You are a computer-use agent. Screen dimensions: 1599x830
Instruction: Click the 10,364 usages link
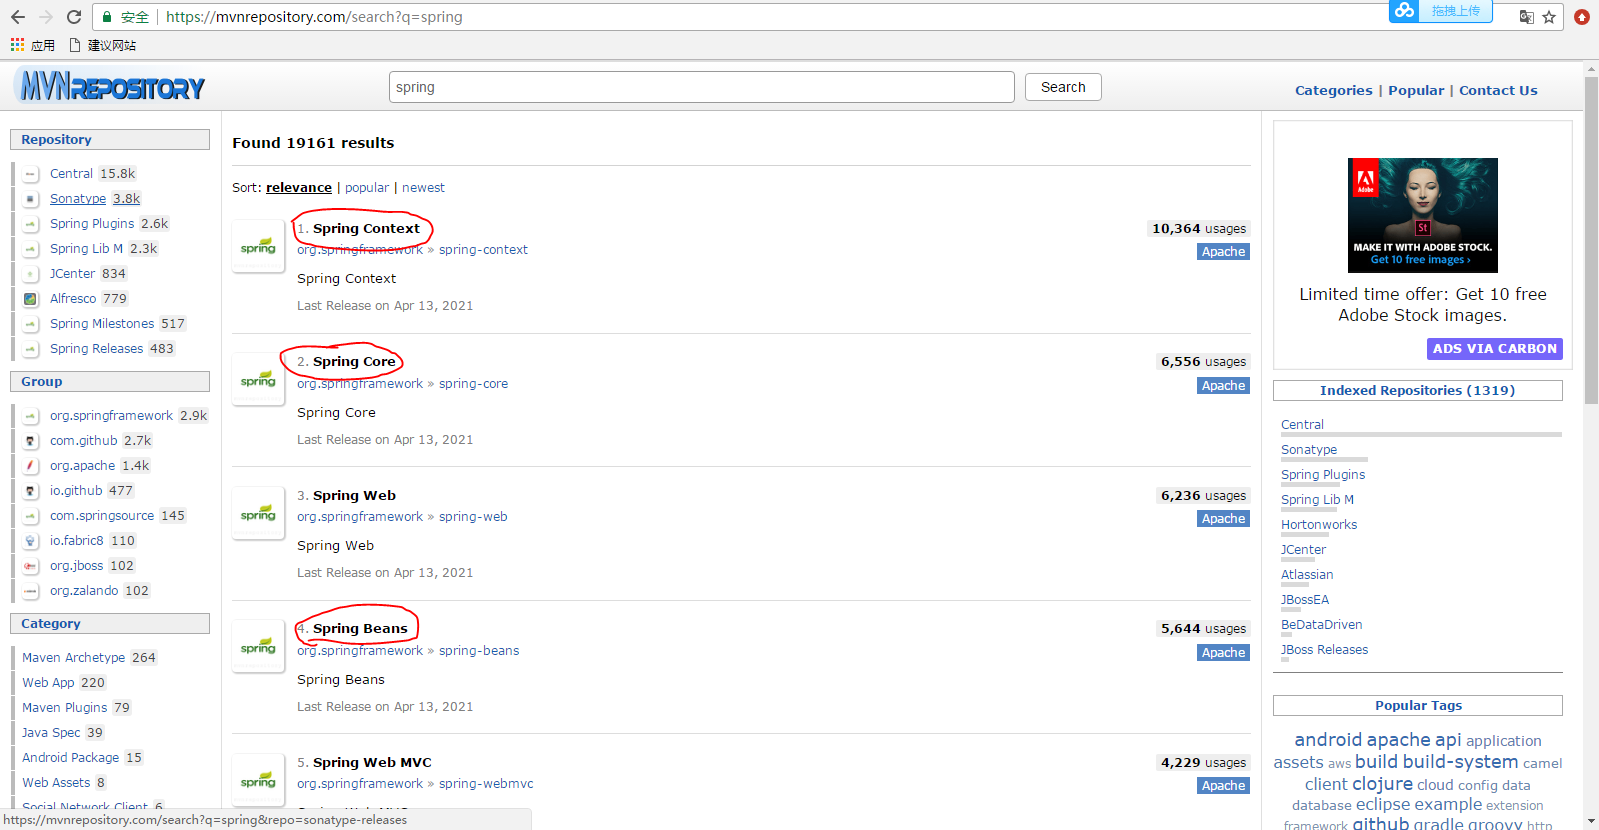click(1199, 228)
